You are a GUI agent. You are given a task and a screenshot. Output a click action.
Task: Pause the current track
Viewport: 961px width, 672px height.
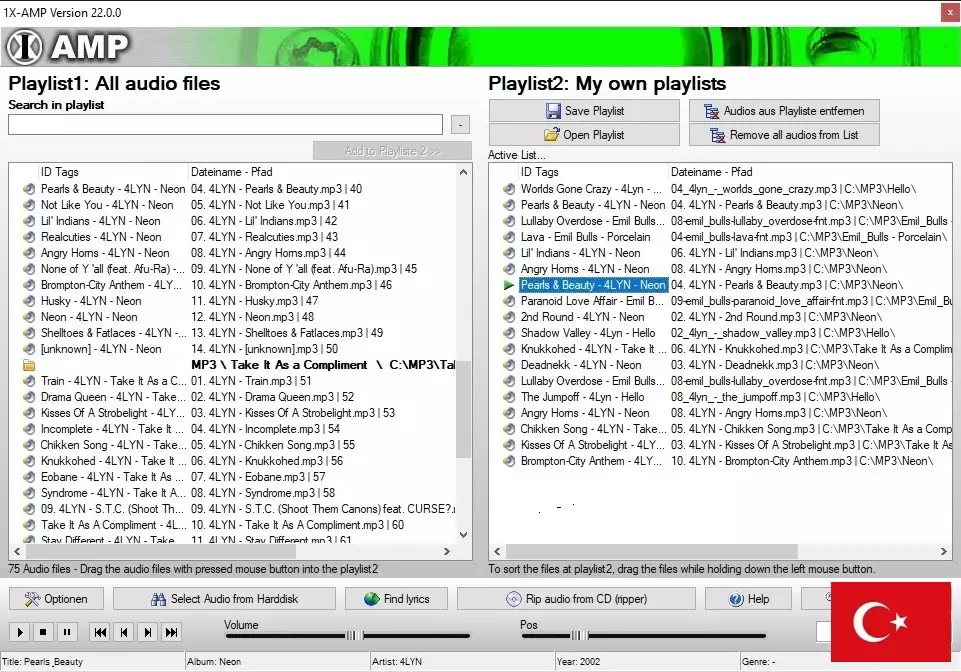pos(66,632)
